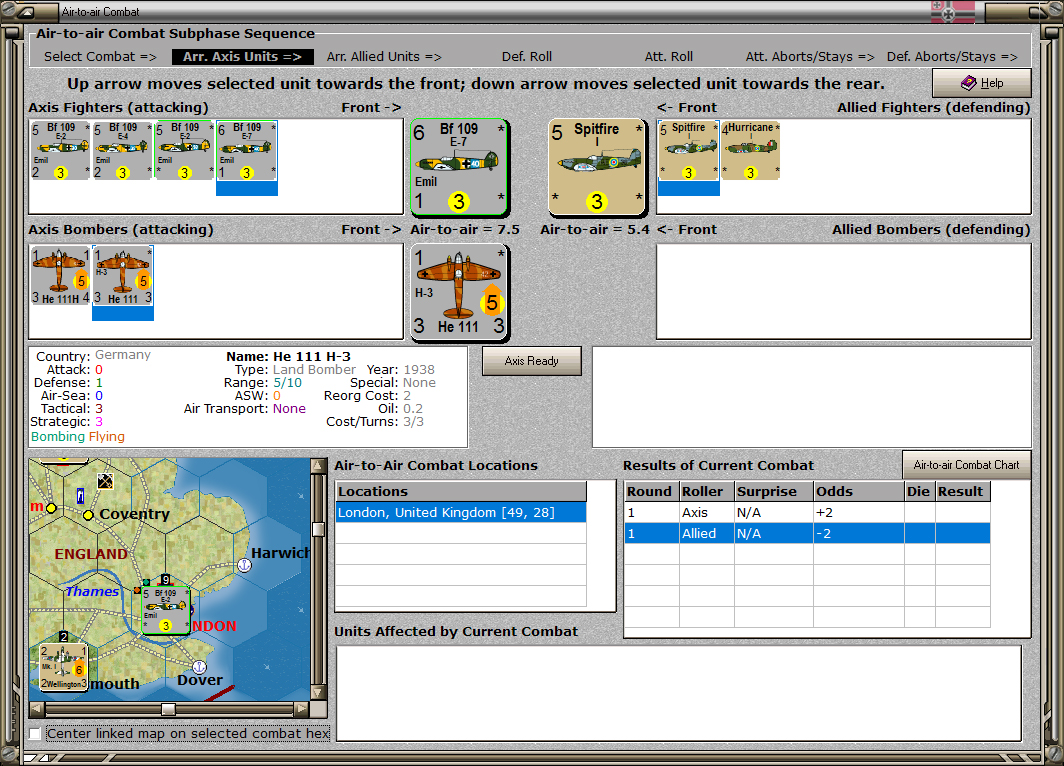Viewport: 1064px width, 766px height.
Task: Click the map vertical scrollbar up arrow
Action: point(318,465)
